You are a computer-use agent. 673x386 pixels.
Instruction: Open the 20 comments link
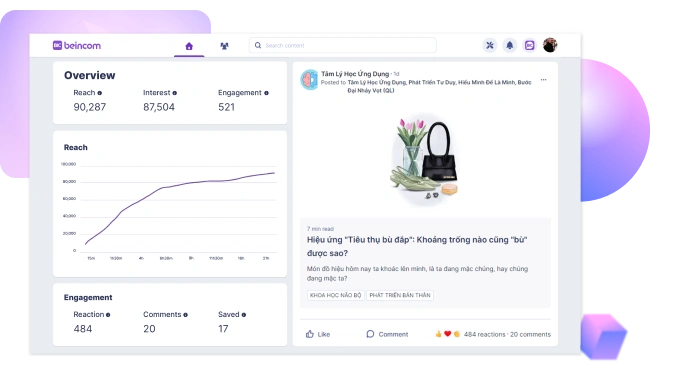click(x=530, y=334)
